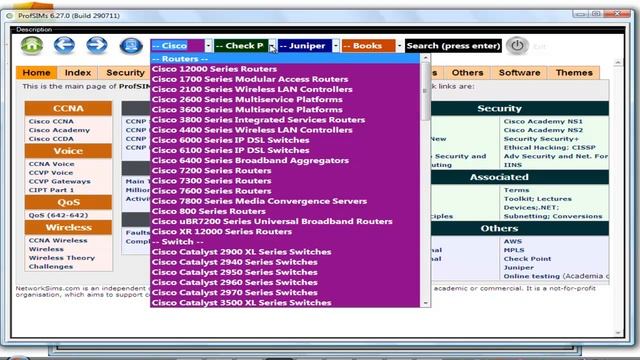Switch to the Software tab
Viewport: 640px width, 360px height.
pos(520,73)
